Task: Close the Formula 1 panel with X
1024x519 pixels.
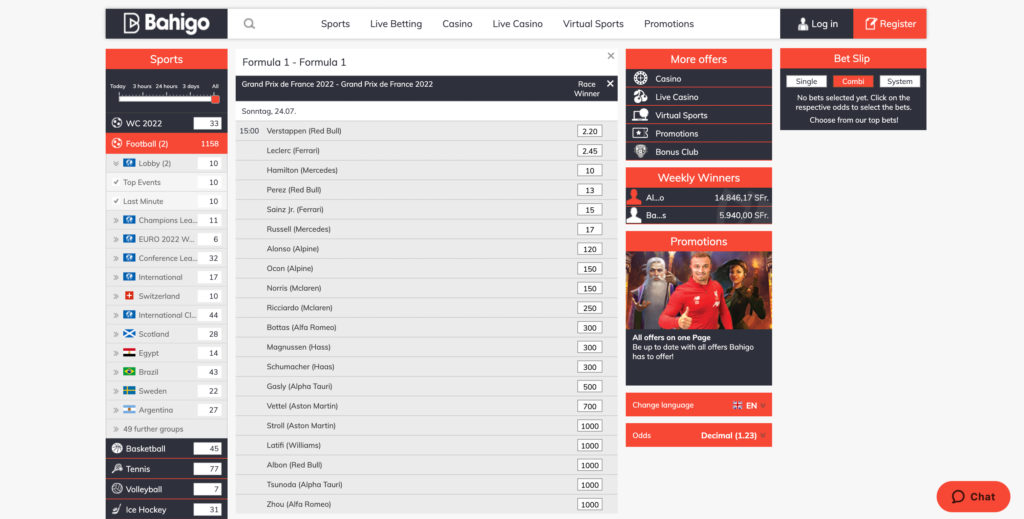Action: 611,56
